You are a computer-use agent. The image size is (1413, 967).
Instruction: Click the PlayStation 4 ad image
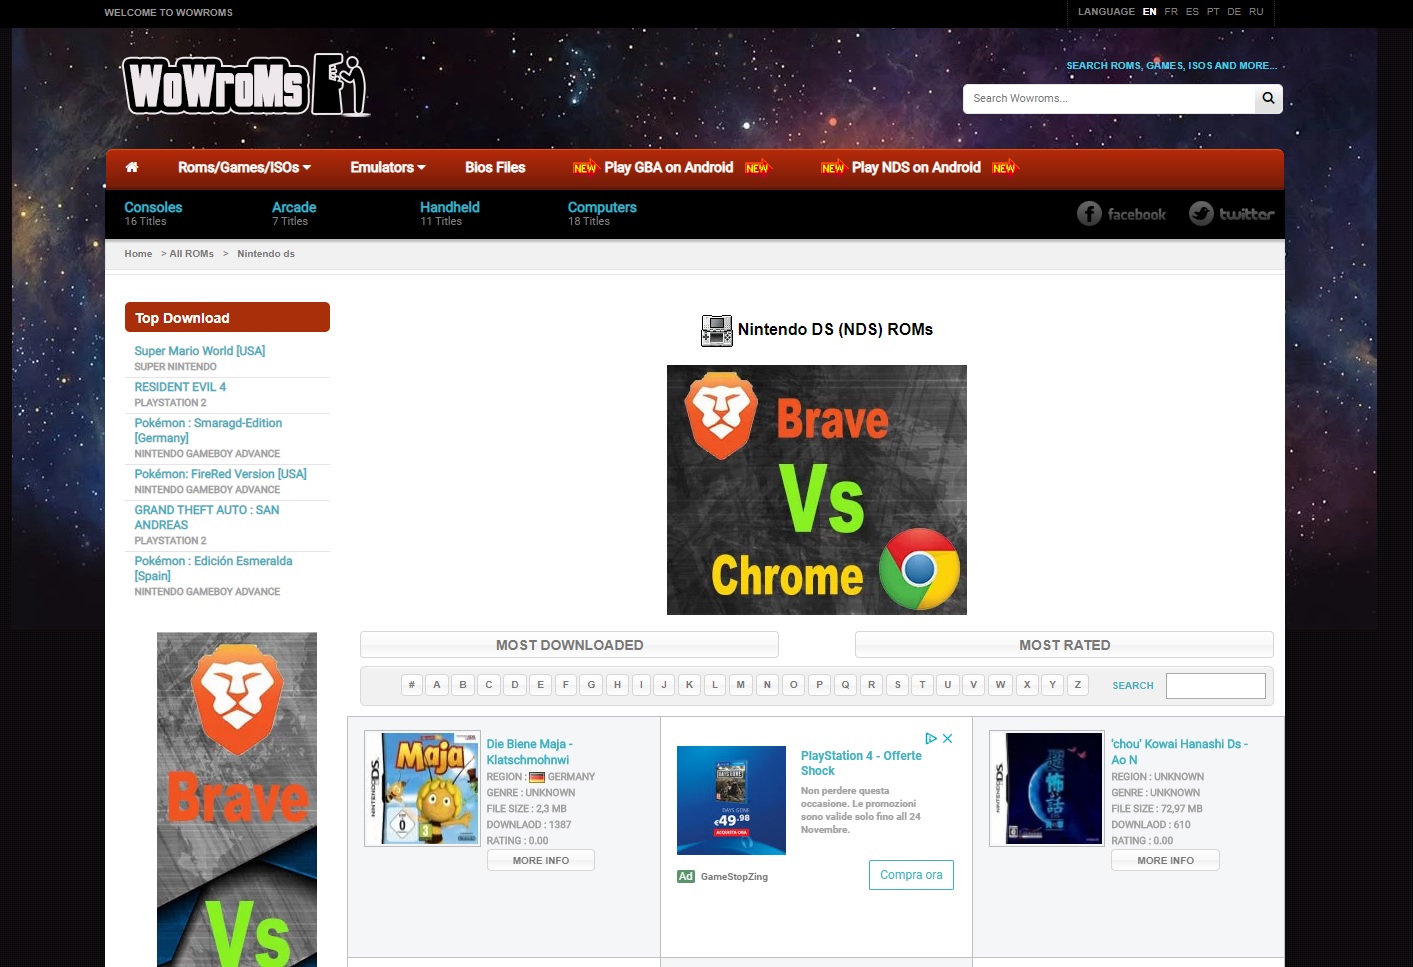tap(731, 800)
